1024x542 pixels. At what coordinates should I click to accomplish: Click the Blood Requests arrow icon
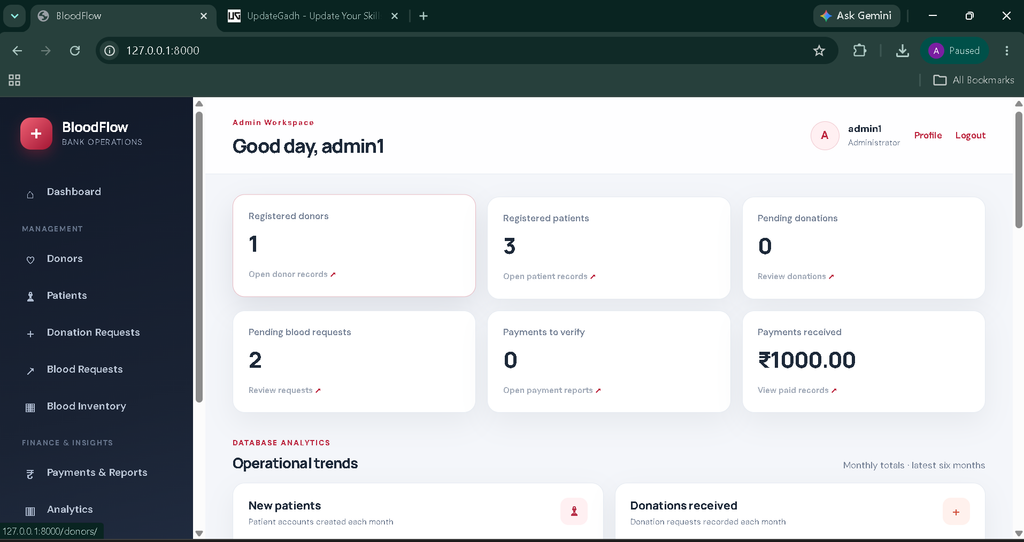coord(30,371)
